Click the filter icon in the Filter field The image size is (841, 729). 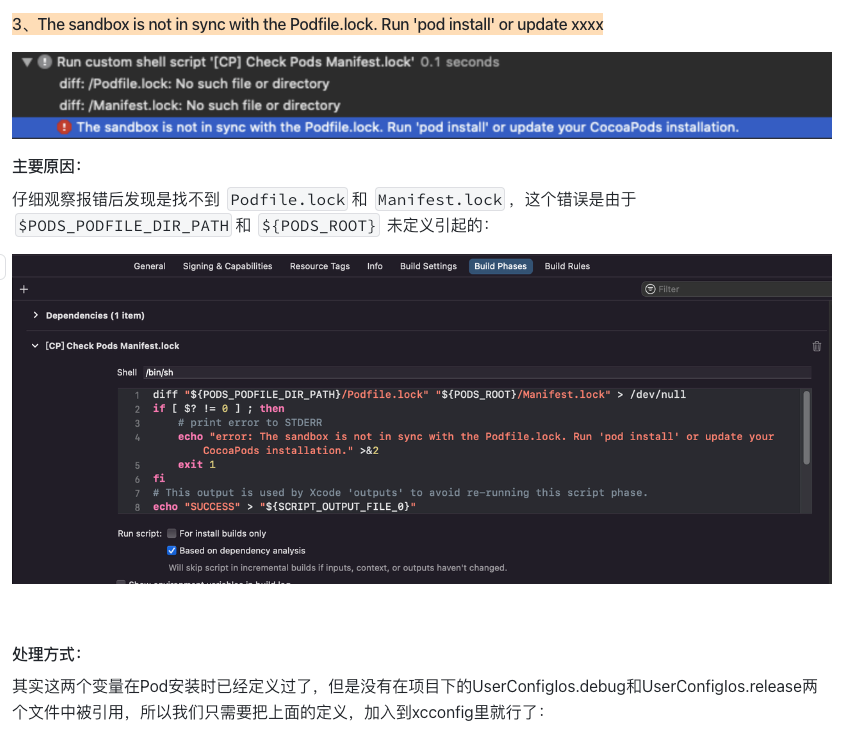click(650, 289)
